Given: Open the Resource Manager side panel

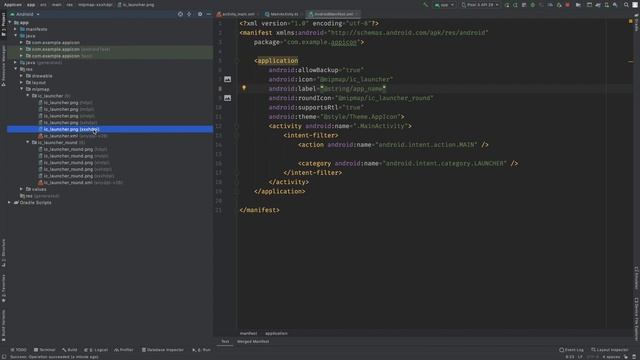Looking at the screenshot, I should tap(3, 65).
